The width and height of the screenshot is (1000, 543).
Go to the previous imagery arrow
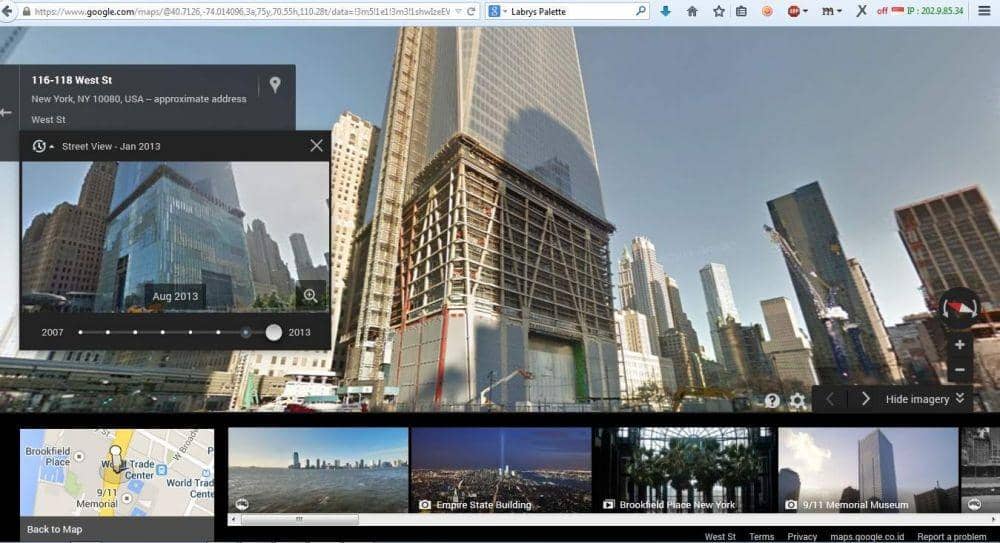pos(830,399)
